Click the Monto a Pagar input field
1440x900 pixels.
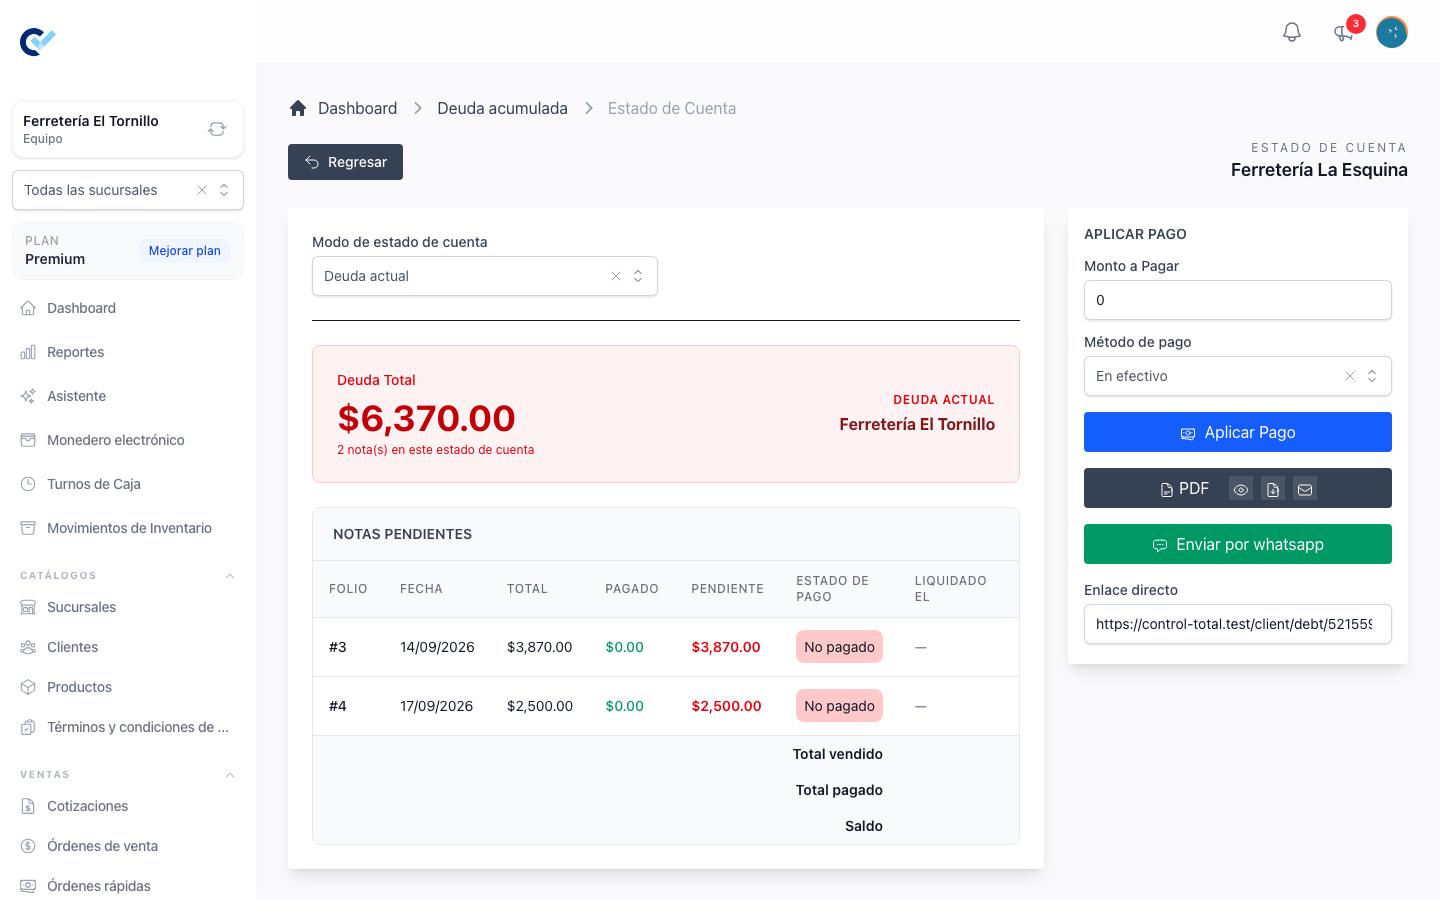coord(1238,300)
